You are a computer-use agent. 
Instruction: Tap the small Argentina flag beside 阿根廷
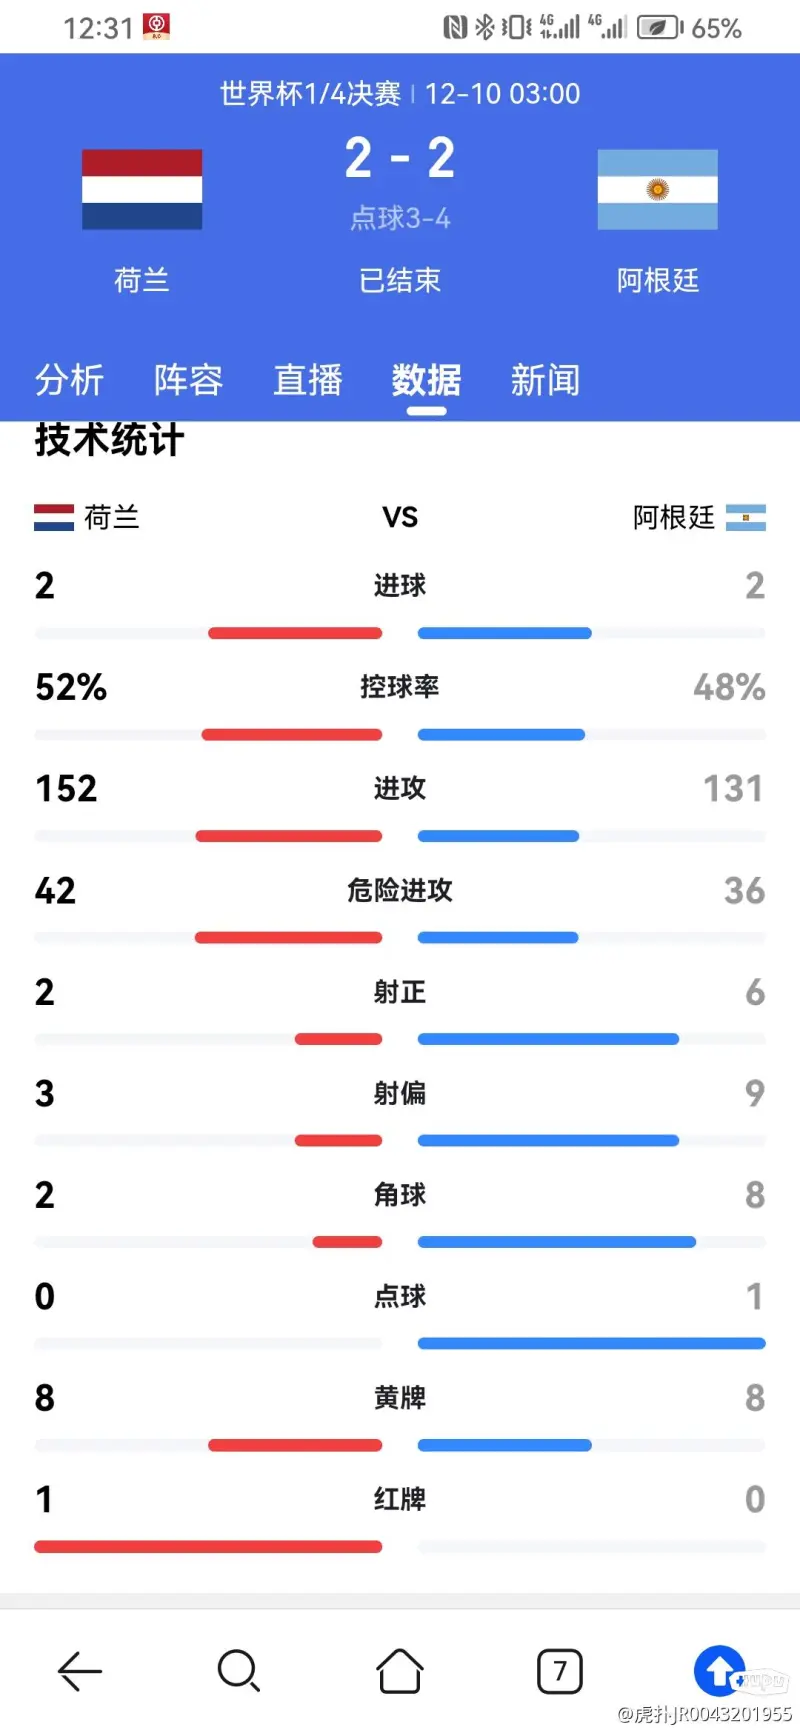point(746,517)
